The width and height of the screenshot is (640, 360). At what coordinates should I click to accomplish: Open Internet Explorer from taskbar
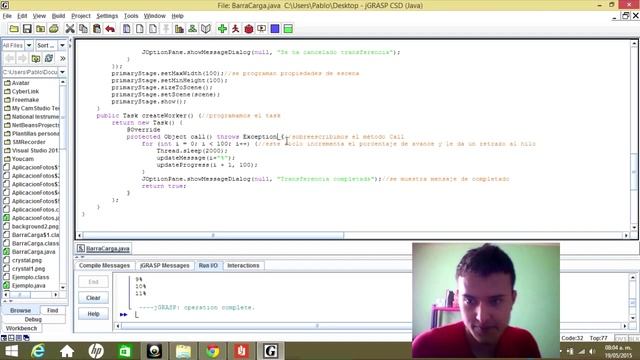coord(38,351)
